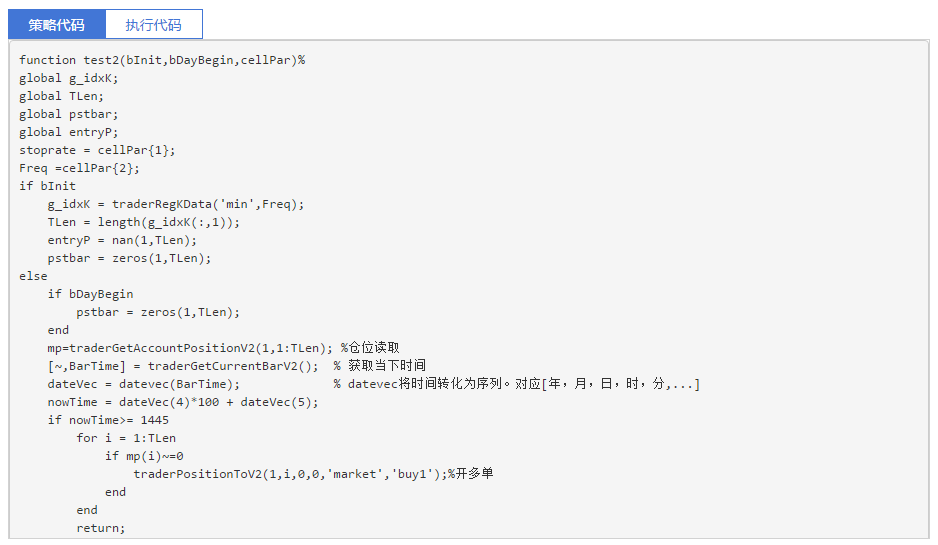
Task: Place cursor on 'if bInit' line
Action: (47, 186)
